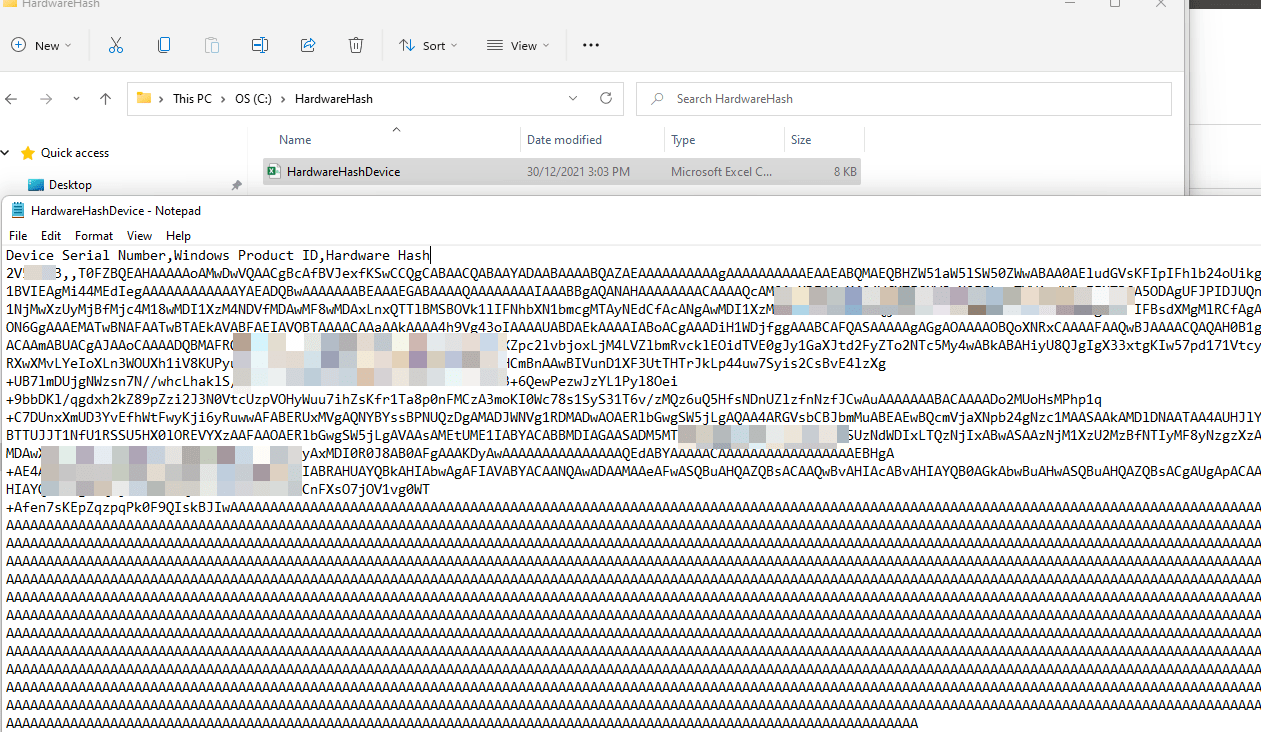Click the Back navigation arrow

(x=12, y=99)
